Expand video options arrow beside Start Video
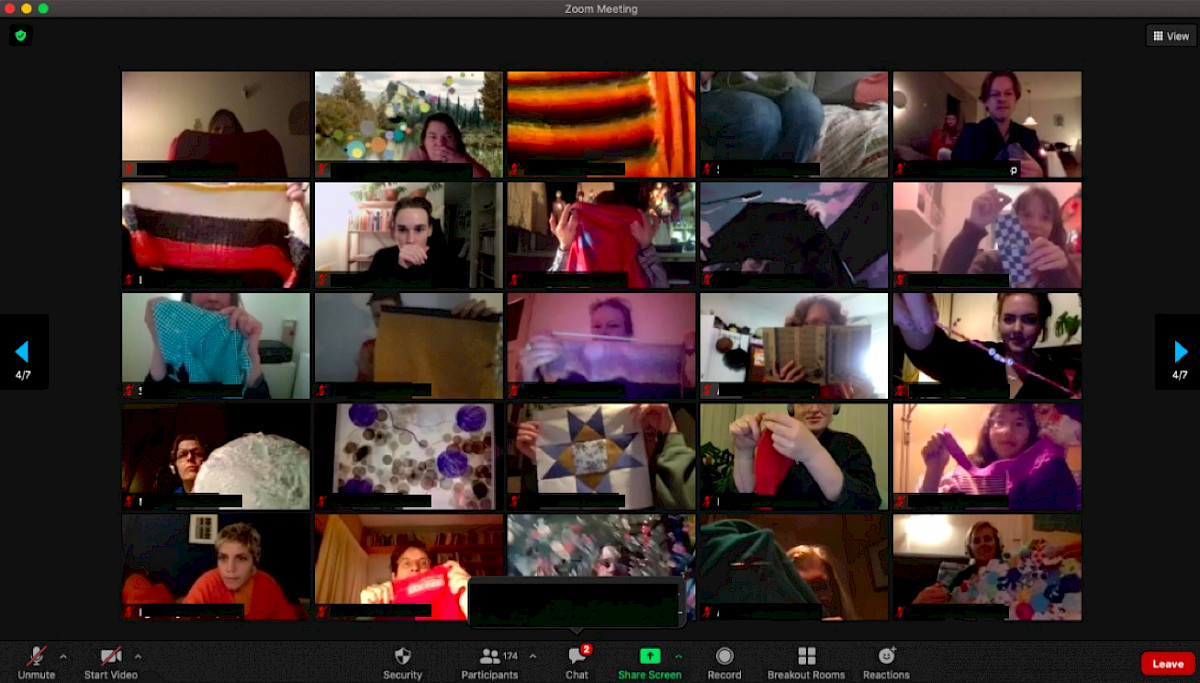Image resolution: width=1200 pixels, height=683 pixels. [138, 656]
